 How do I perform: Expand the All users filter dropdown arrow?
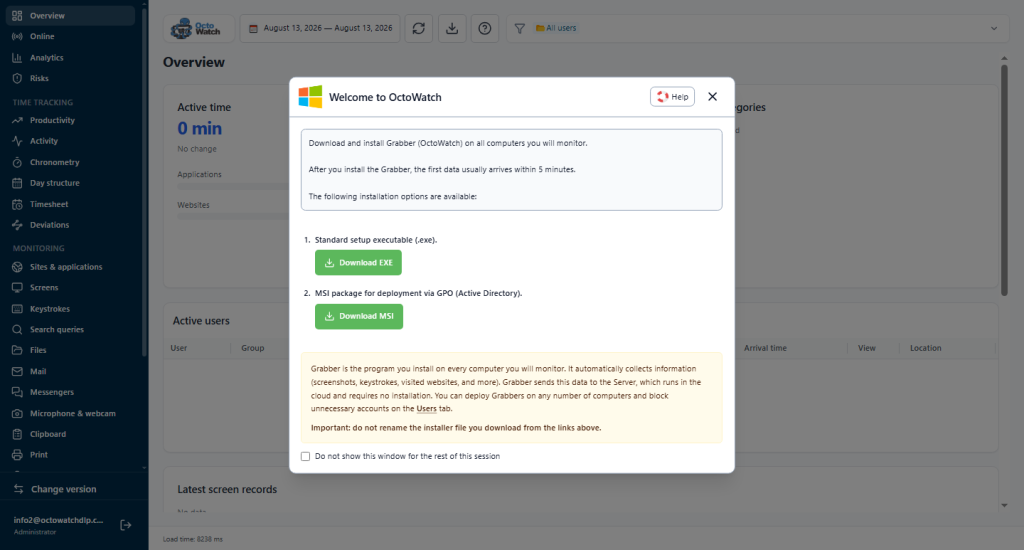994,29
